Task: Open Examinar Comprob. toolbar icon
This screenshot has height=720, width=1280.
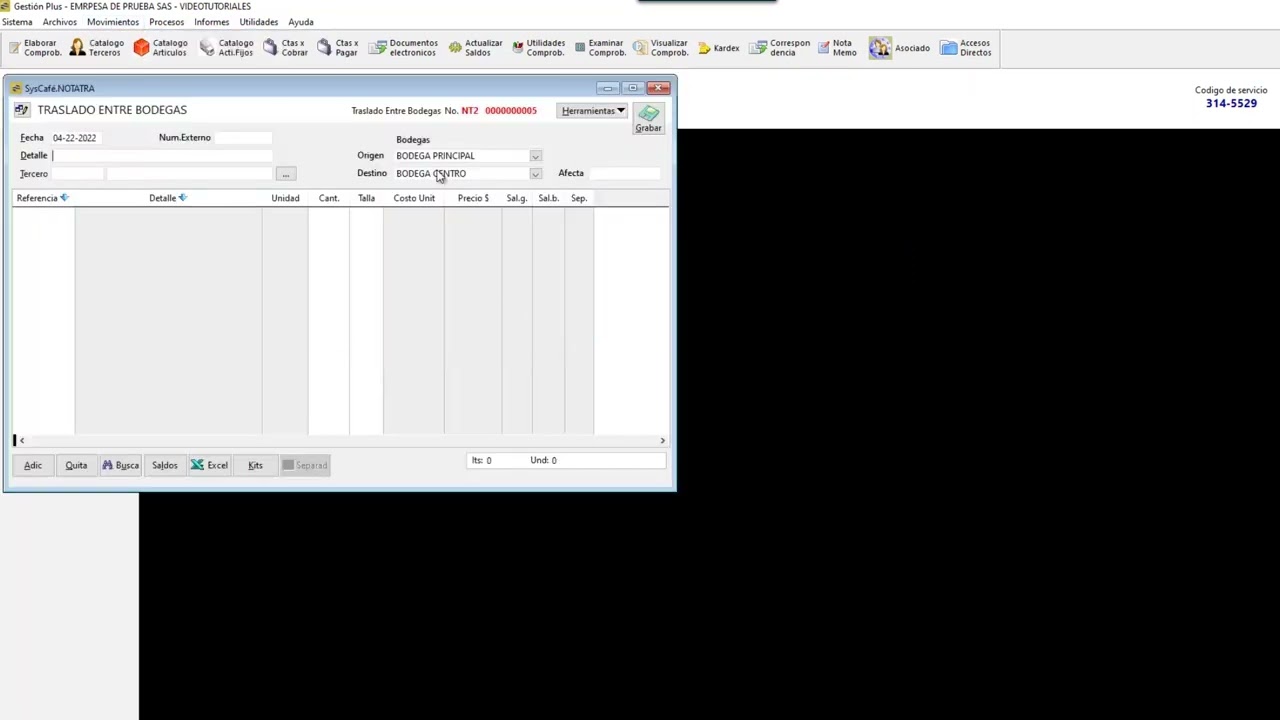Action: (x=600, y=48)
